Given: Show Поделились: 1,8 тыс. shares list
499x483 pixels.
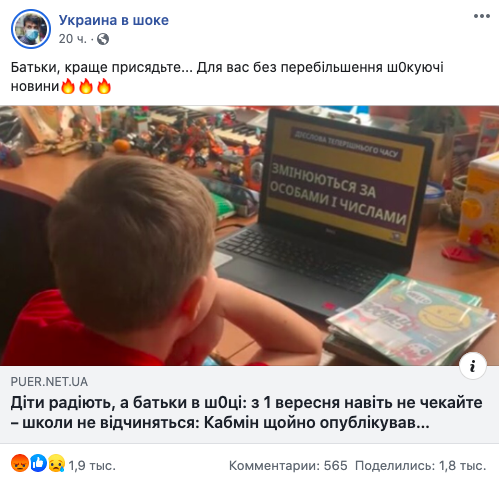Looking at the screenshot, I should pos(421,466).
